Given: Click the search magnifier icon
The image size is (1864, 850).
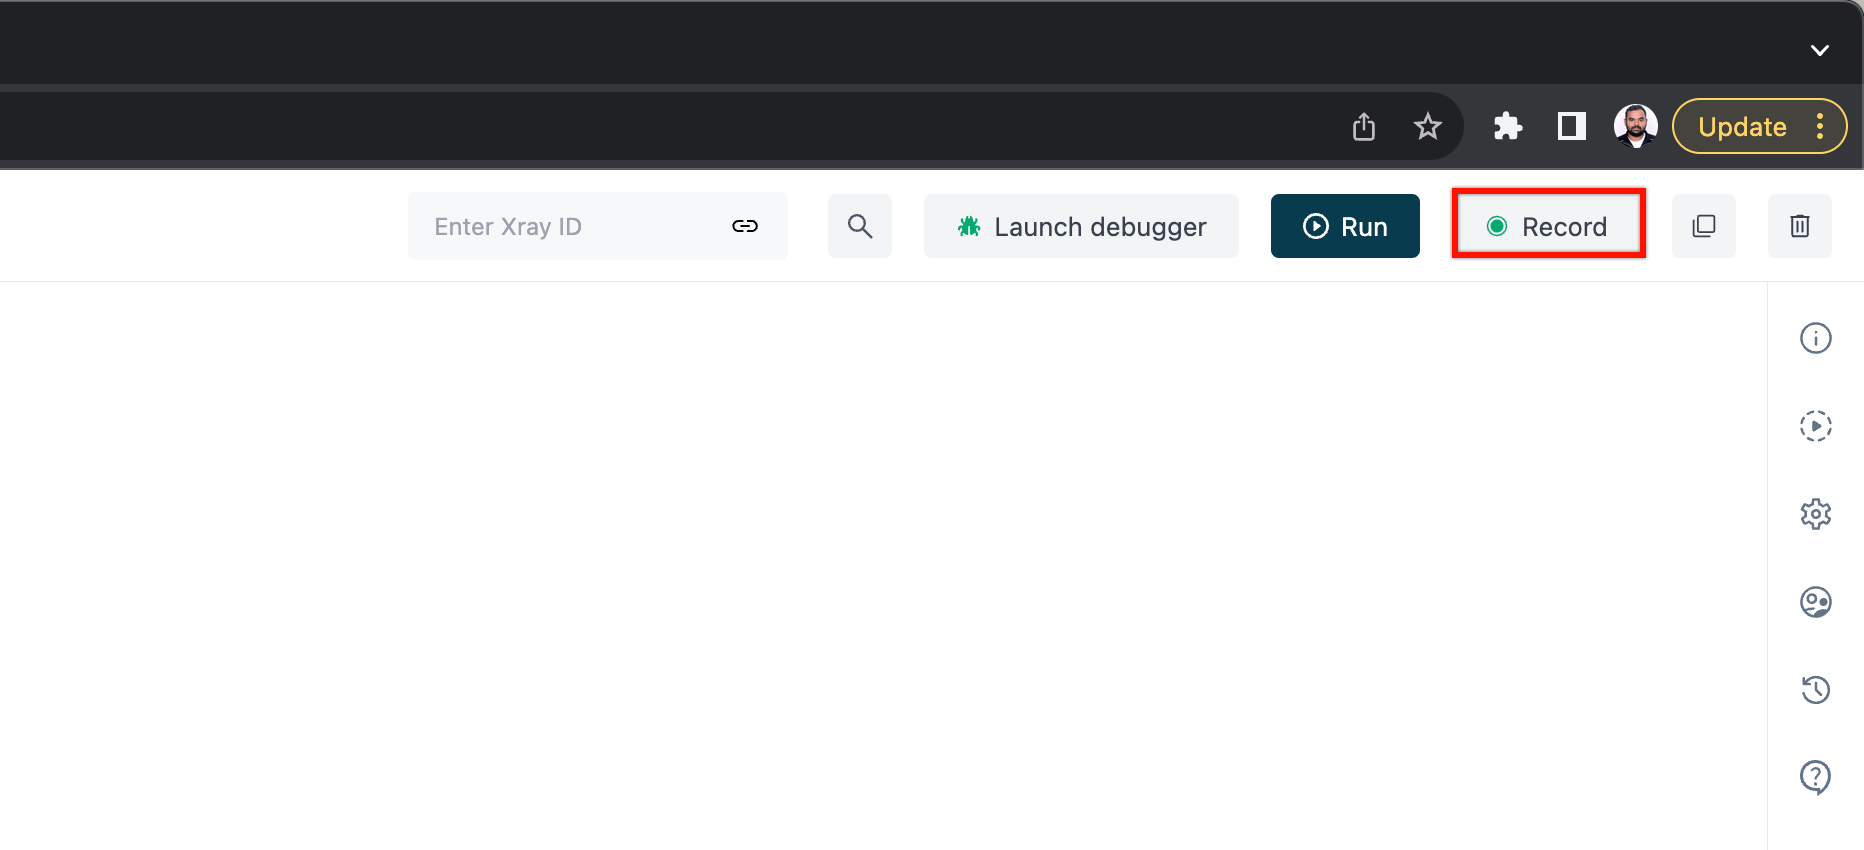Looking at the screenshot, I should (x=860, y=226).
